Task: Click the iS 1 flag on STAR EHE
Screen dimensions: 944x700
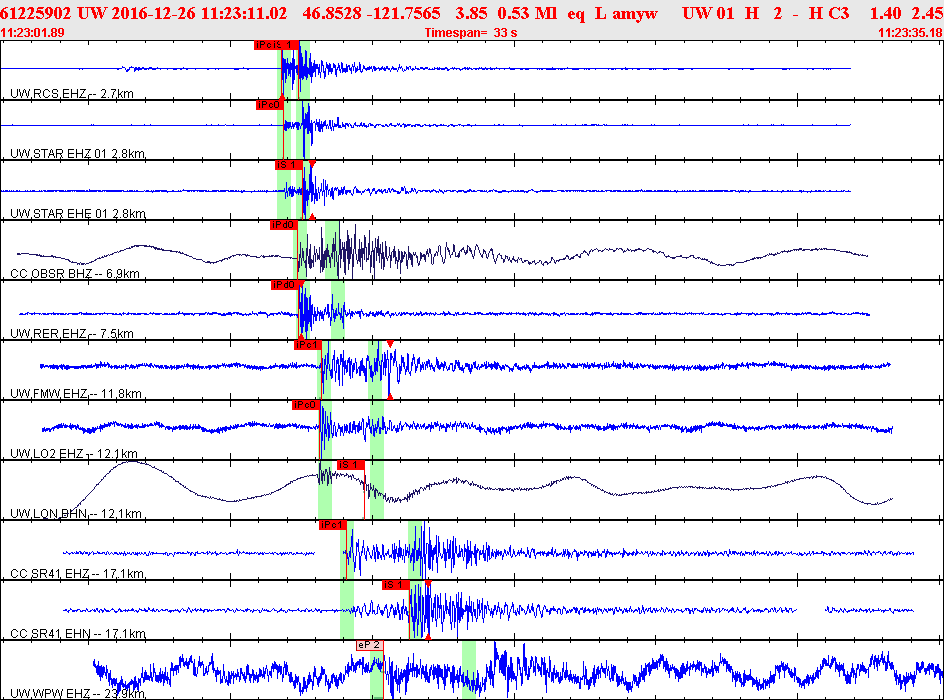Action: click(289, 165)
